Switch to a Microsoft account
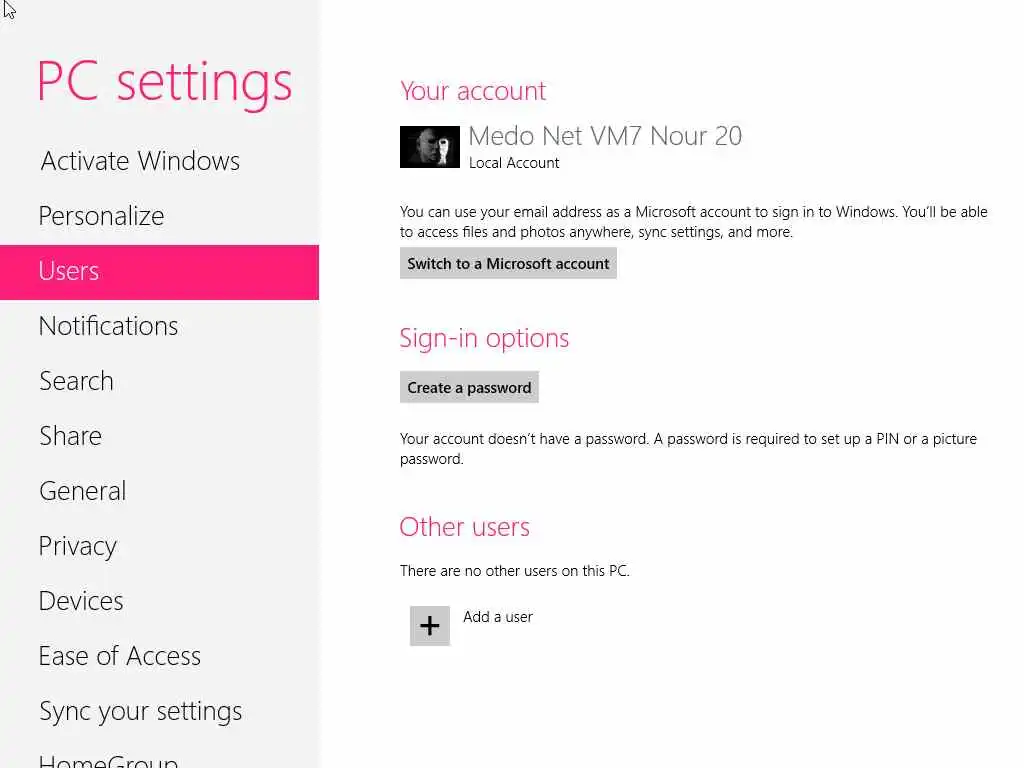Image resolution: width=1024 pixels, height=768 pixels. click(508, 263)
